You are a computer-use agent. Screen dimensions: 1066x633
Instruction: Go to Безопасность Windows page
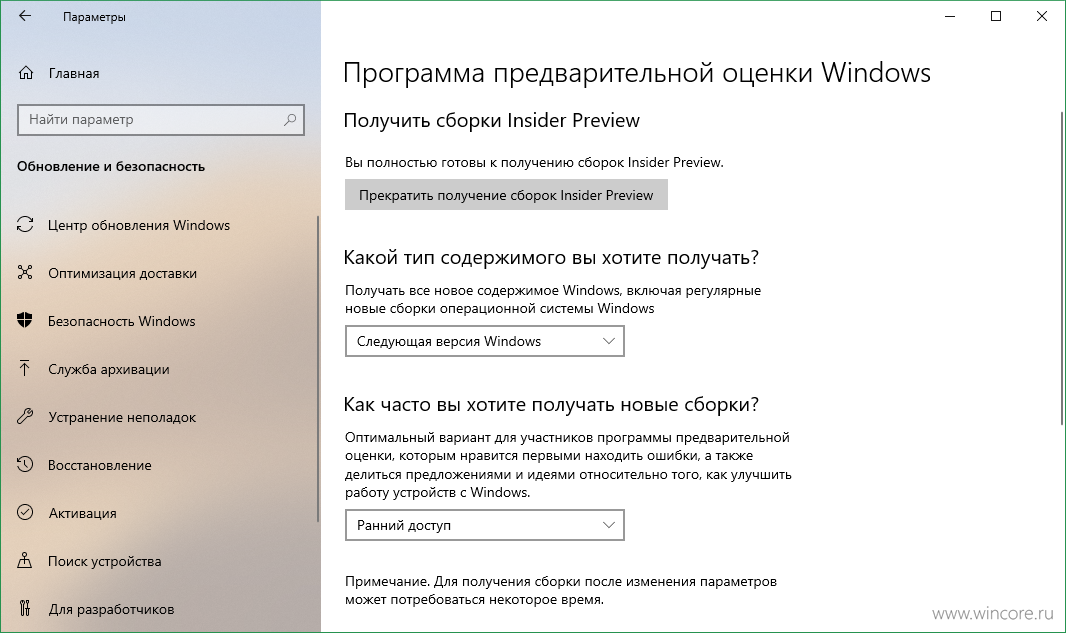(122, 321)
